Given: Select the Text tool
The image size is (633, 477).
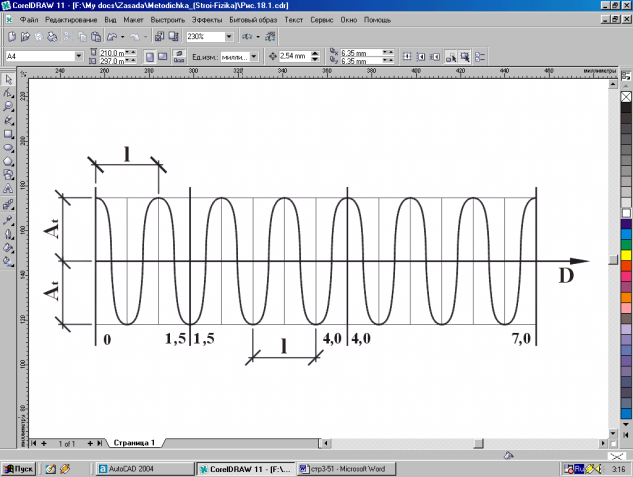Looking at the screenshot, I should [8, 187].
